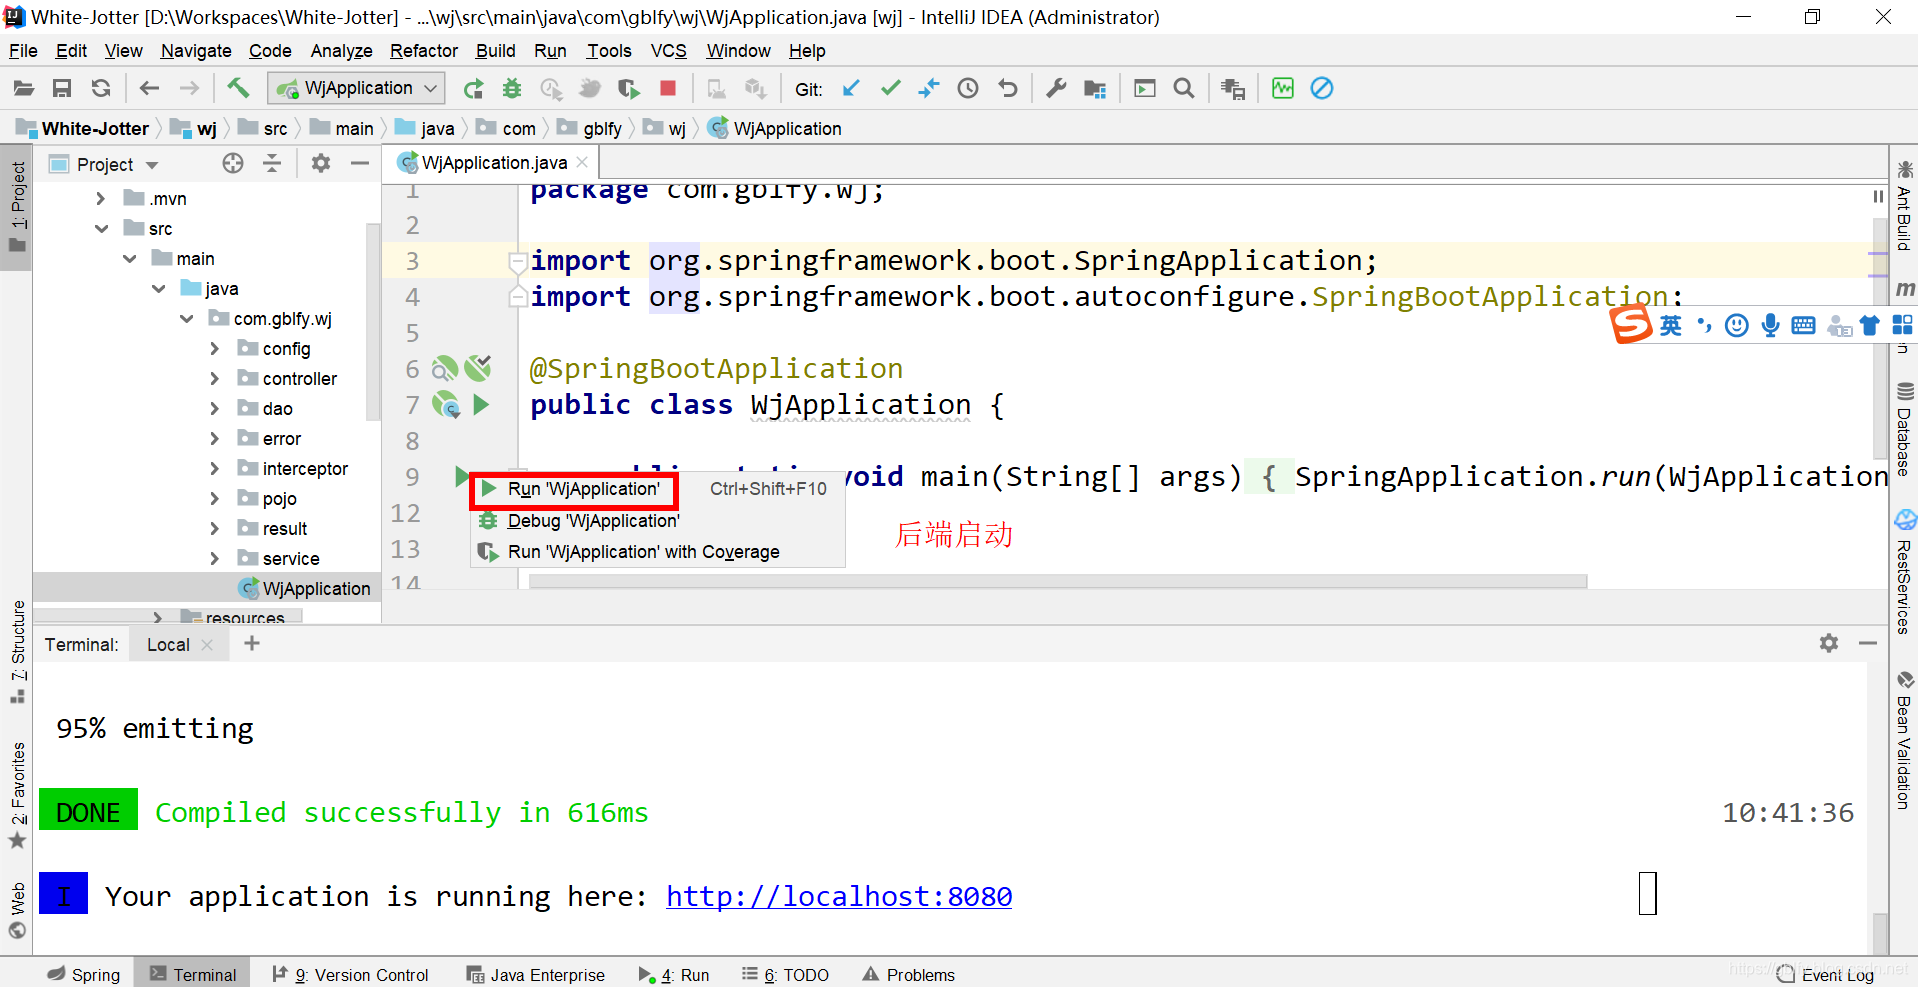Select Run 'WjApplication' with Coverage
This screenshot has width=1918, height=987.
click(657, 552)
